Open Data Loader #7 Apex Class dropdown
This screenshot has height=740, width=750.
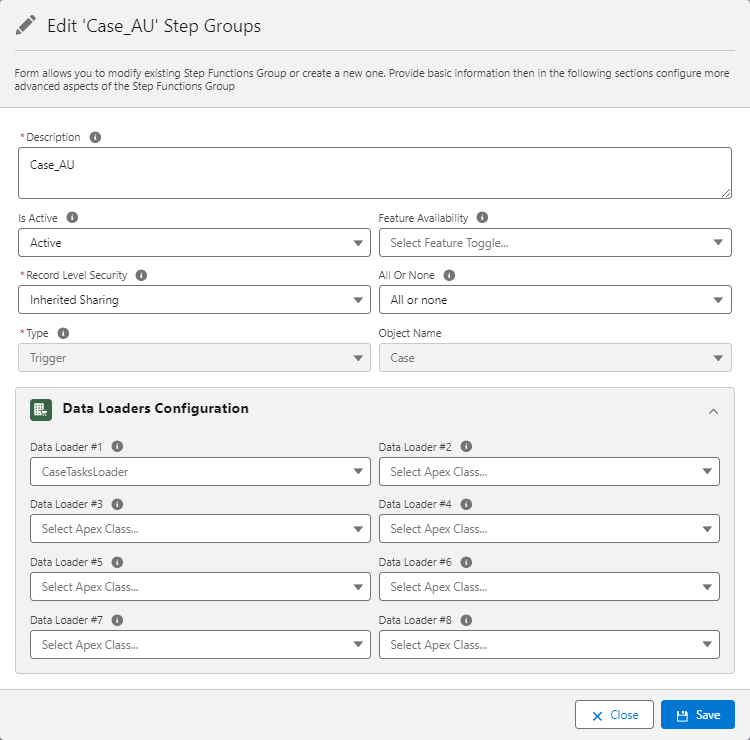click(x=200, y=644)
